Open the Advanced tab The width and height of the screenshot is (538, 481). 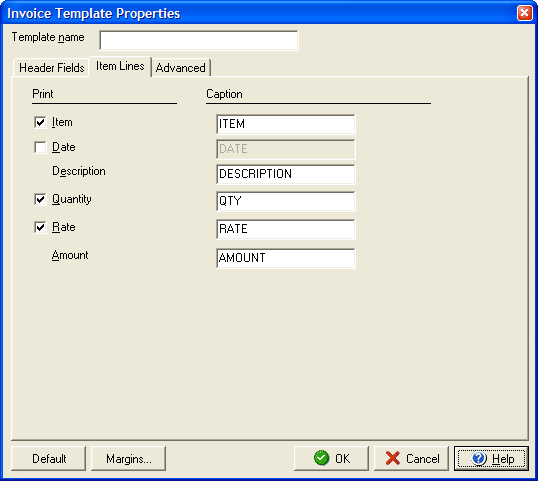(181, 68)
